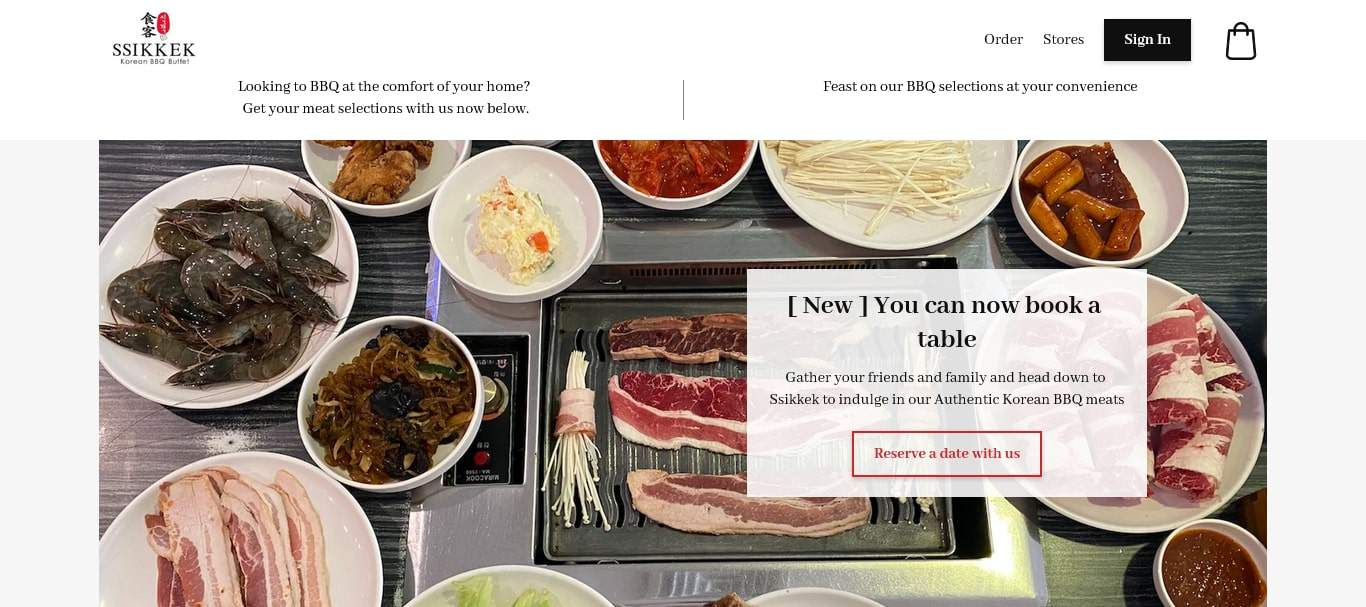This screenshot has height=607, width=1366.
Task: Click the japchae noodle bowl in the photo
Action: pyautogui.click(x=391, y=402)
